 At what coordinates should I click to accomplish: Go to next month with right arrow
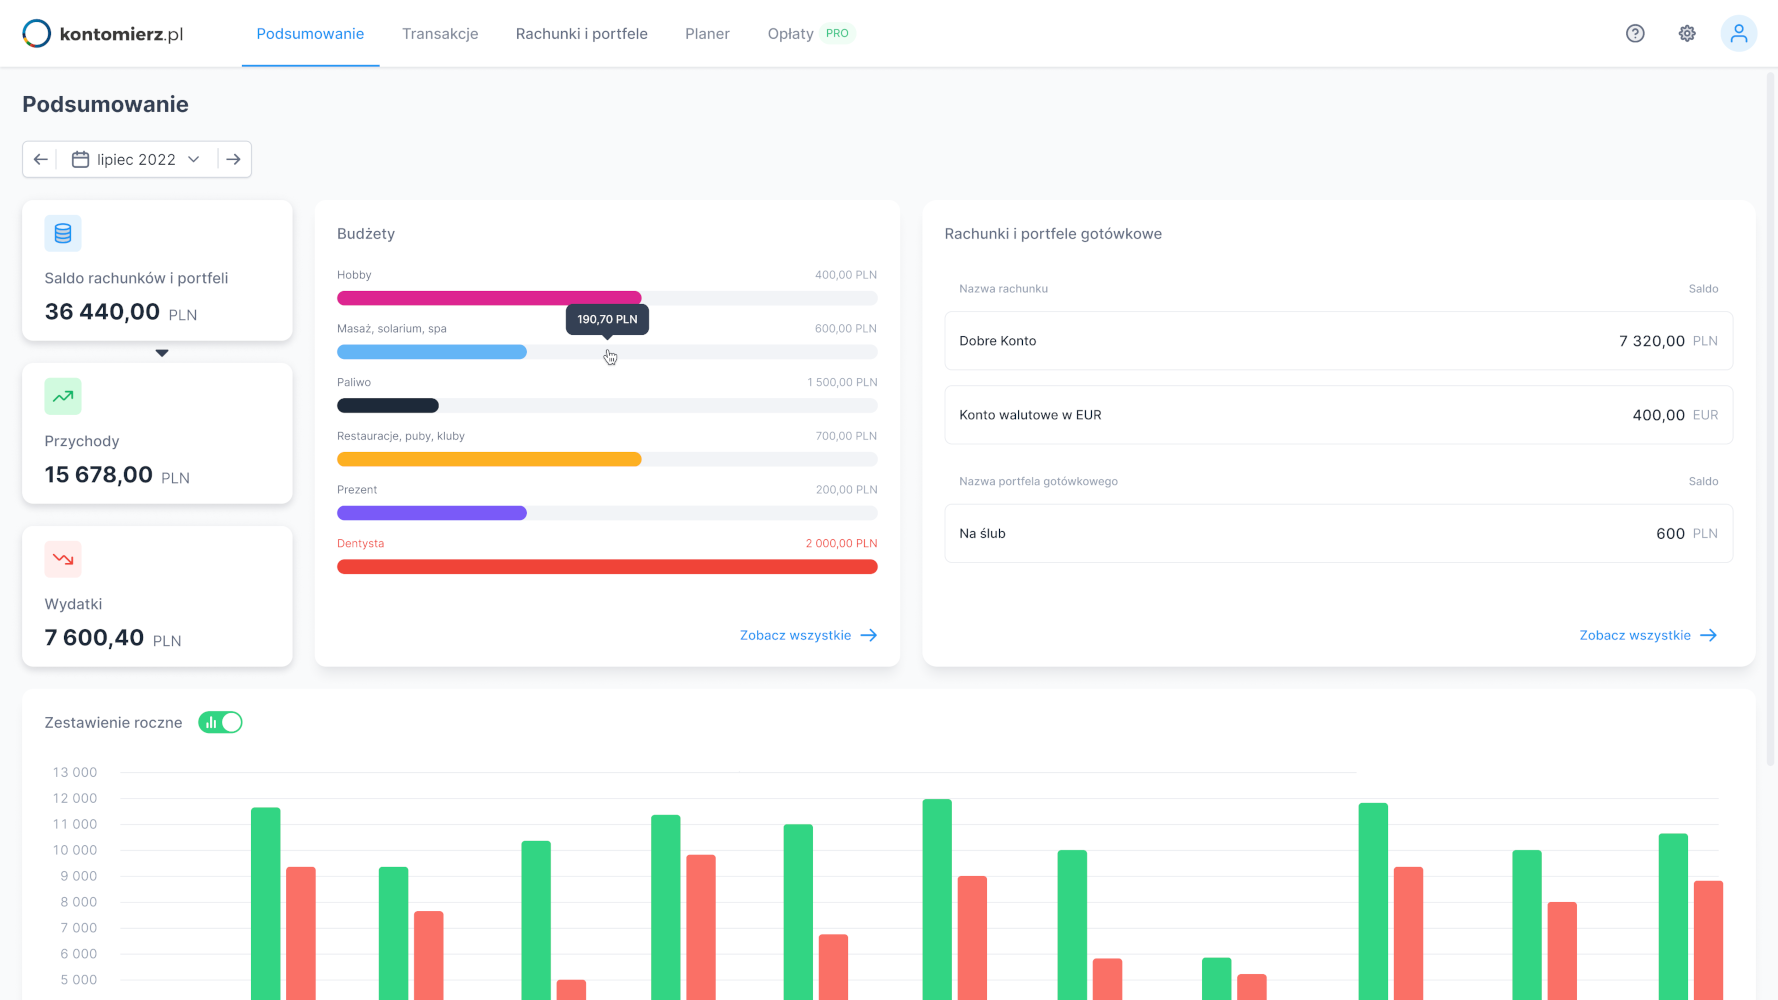[x=233, y=159]
